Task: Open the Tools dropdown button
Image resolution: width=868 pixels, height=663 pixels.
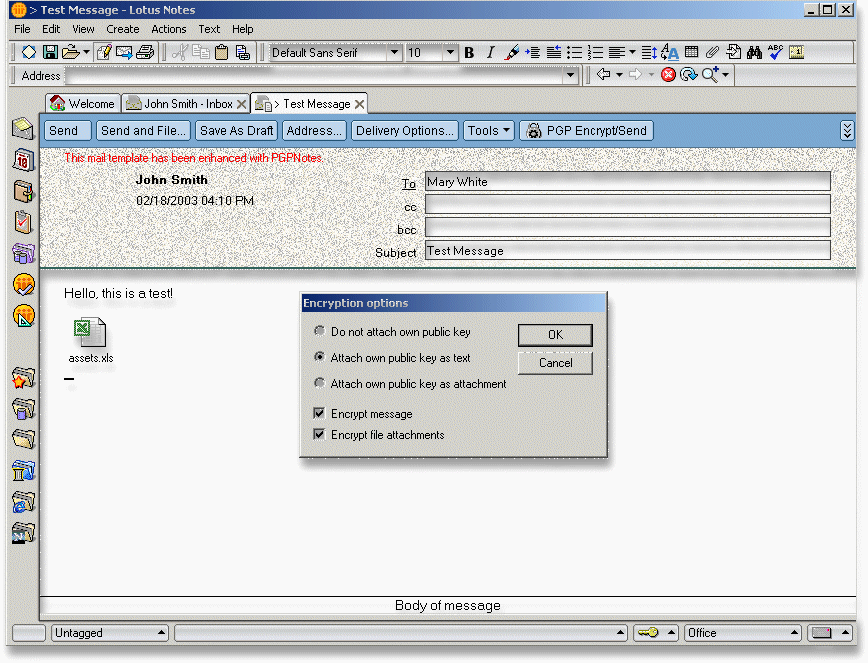Action: tap(488, 131)
